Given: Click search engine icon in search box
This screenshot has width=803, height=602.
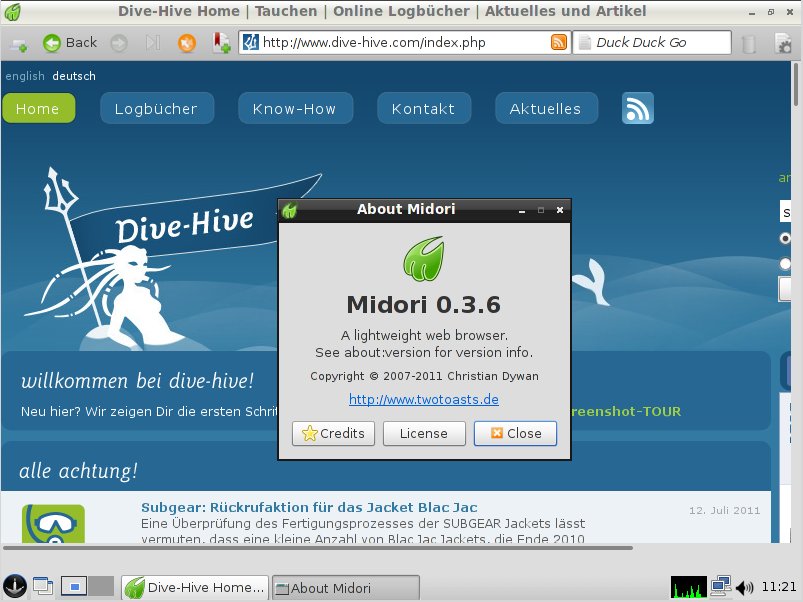Looking at the screenshot, I should coord(585,42).
